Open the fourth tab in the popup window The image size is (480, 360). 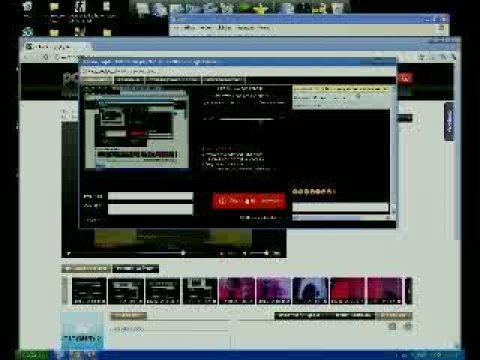pos(223,80)
